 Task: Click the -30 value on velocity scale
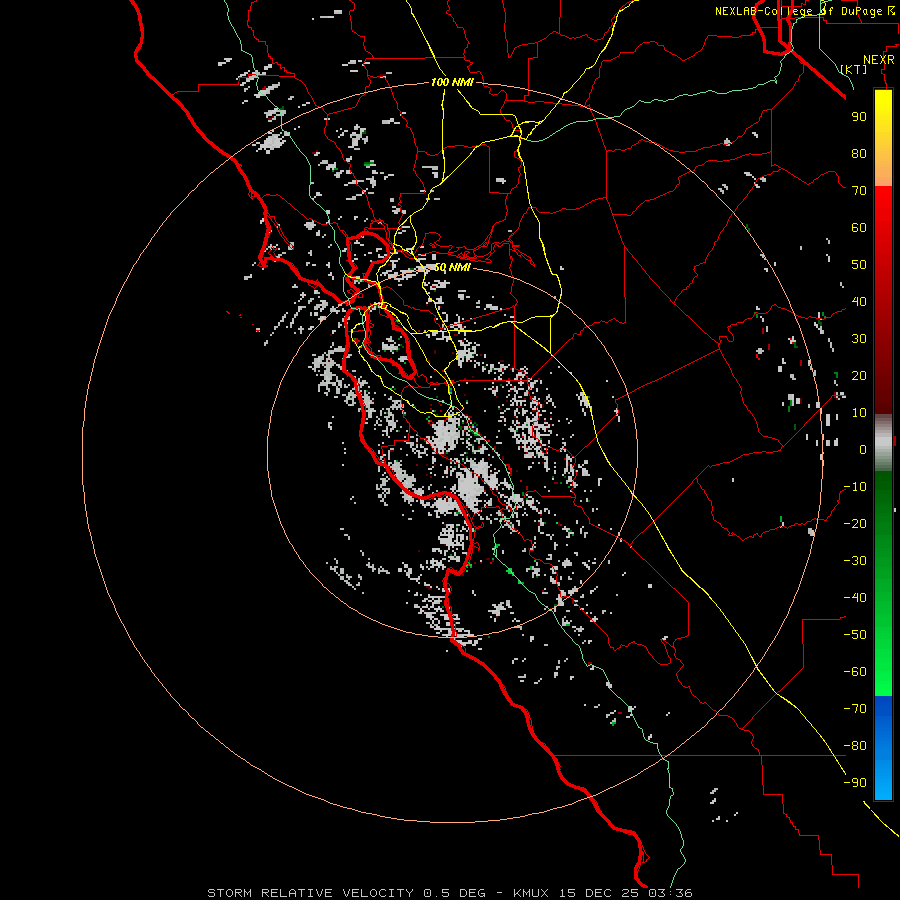click(855, 561)
